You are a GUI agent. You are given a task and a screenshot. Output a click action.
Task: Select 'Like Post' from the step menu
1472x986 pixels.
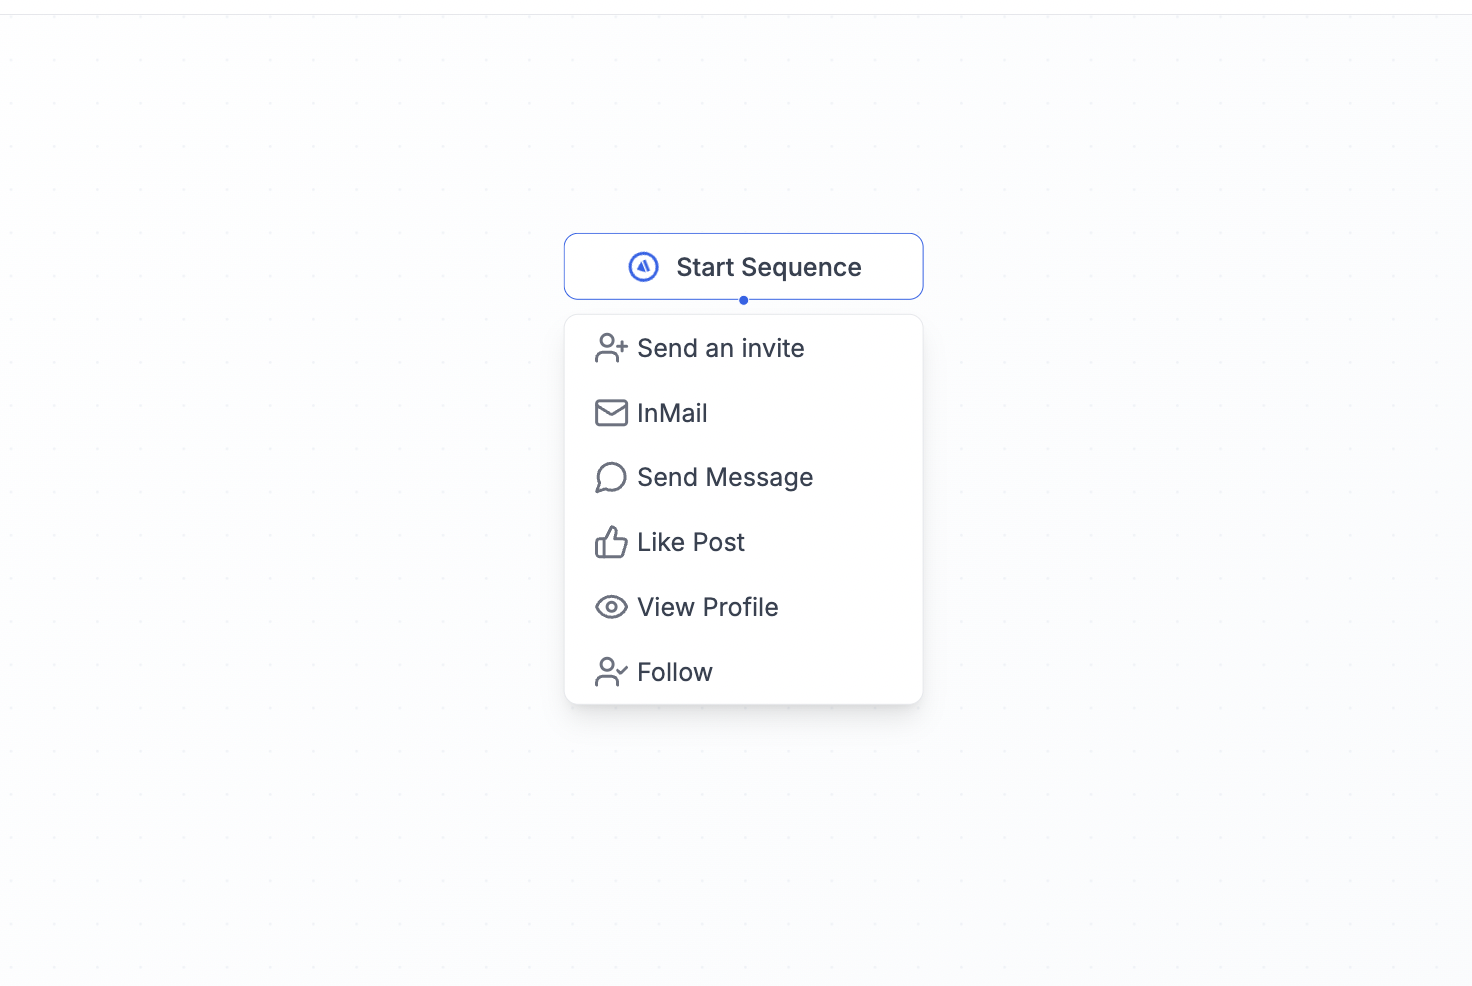point(691,542)
